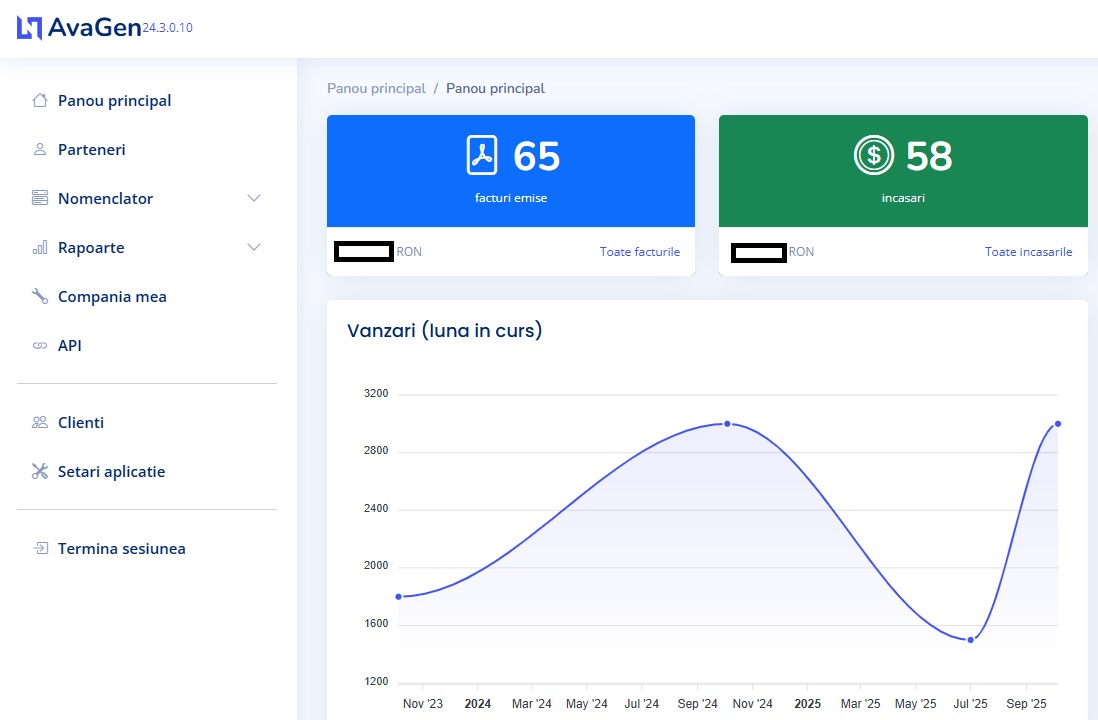1098x720 pixels.
Task: Click the PDF document icon on blue card
Action: pos(482,155)
